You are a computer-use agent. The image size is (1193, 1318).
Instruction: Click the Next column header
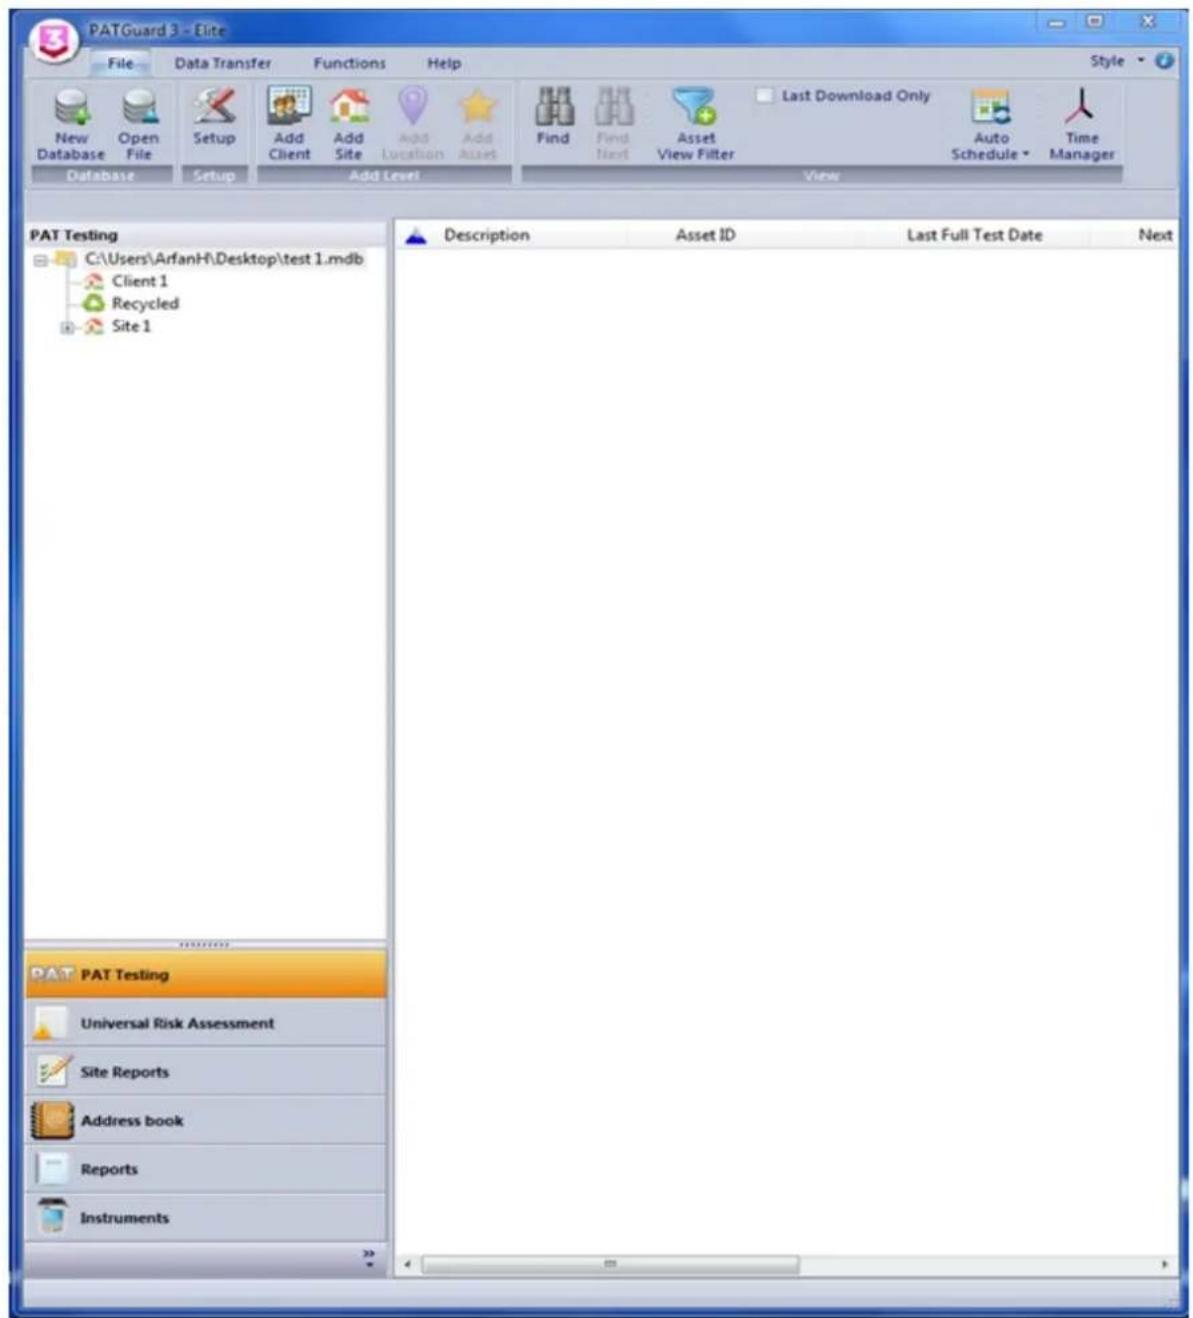(1155, 235)
